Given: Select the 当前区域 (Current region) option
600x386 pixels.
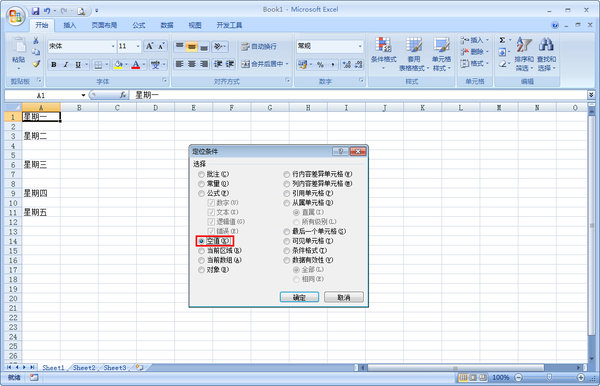Looking at the screenshot, I should pyautogui.click(x=201, y=251).
